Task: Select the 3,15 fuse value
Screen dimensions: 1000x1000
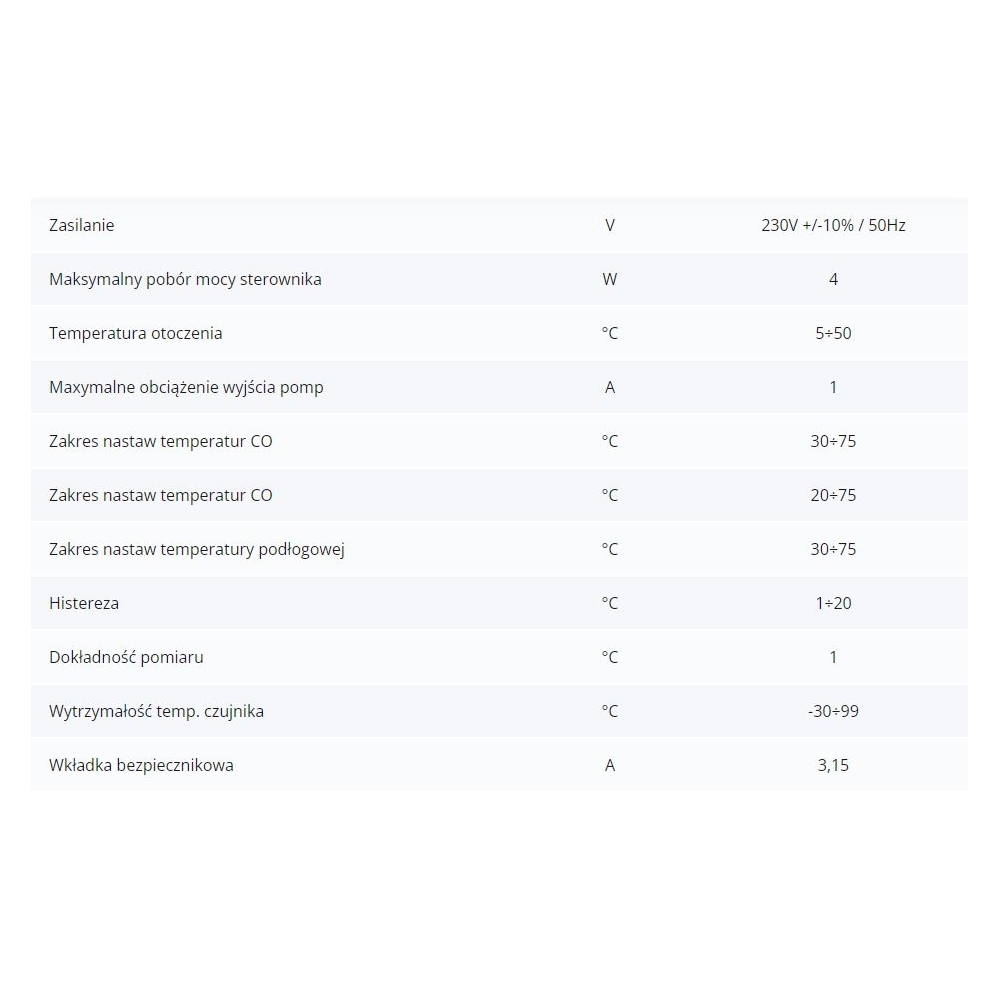Action: click(x=833, y=765)
